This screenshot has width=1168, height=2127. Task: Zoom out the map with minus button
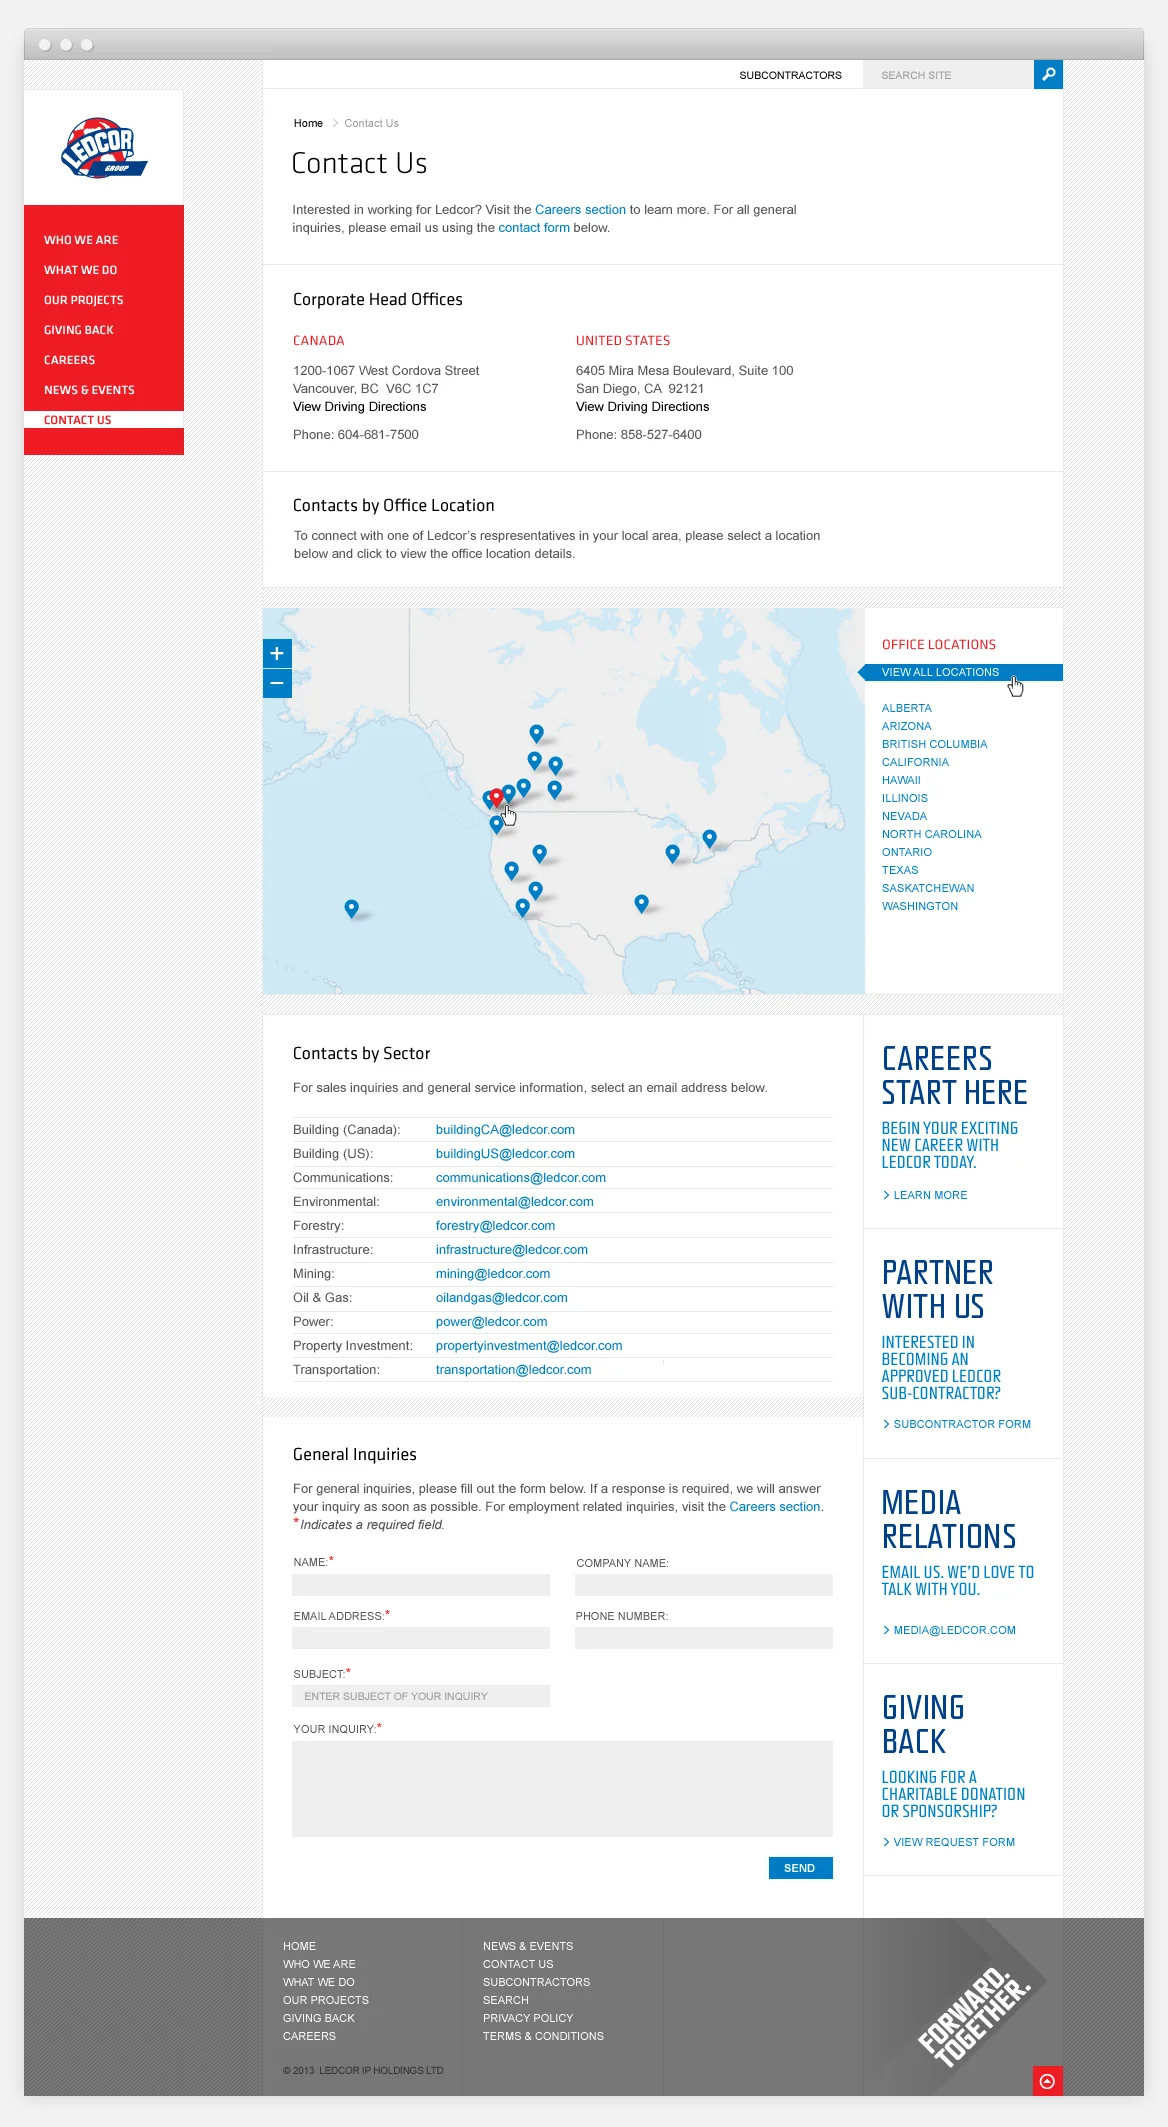pyautogui.click(x=277, y=683)
